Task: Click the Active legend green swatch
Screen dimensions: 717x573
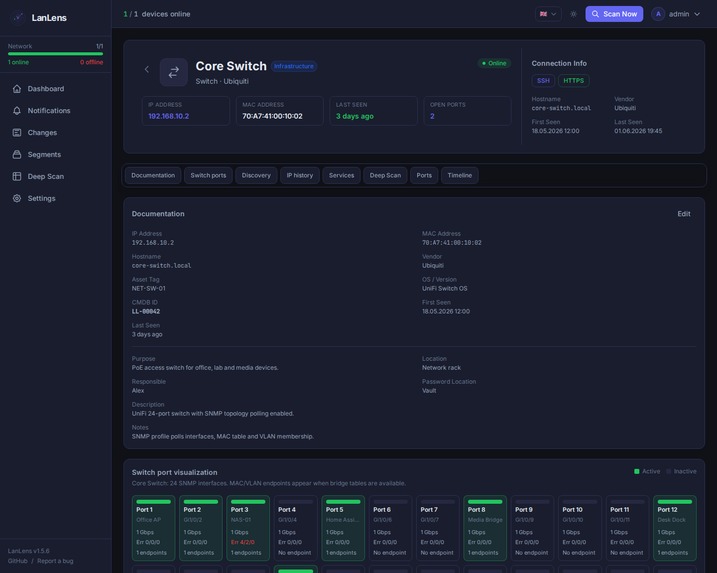Action: [x=637, y=471]
